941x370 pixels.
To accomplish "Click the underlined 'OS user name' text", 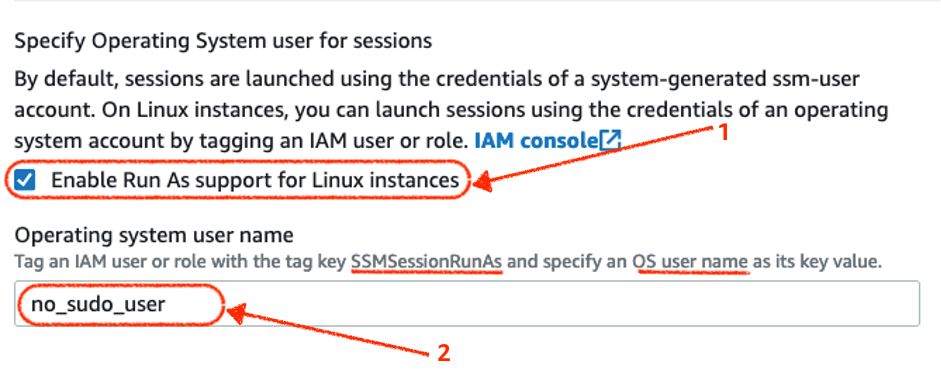I will point(690,263).
